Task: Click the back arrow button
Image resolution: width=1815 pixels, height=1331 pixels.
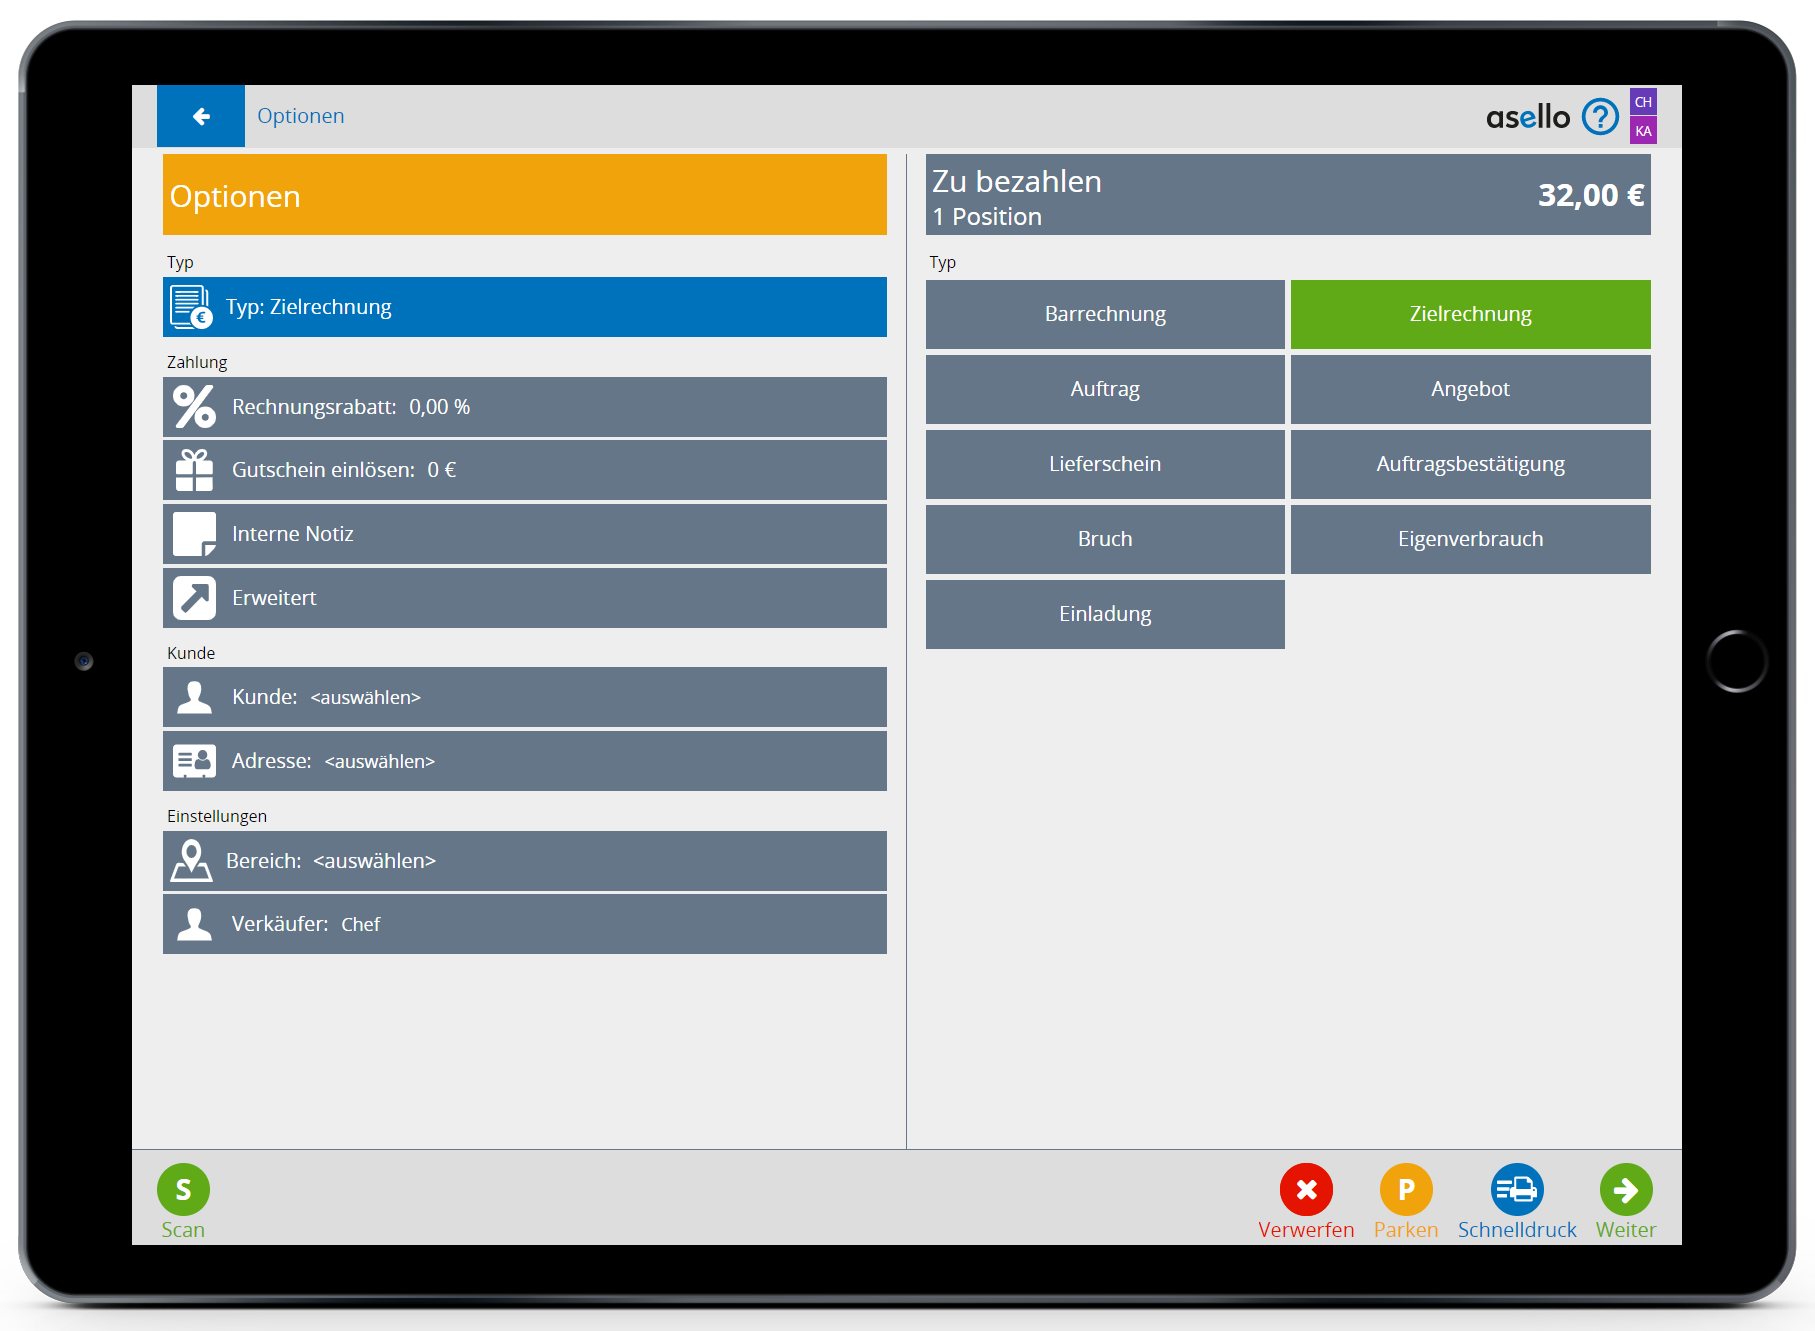Action: [x=201, y=116]
